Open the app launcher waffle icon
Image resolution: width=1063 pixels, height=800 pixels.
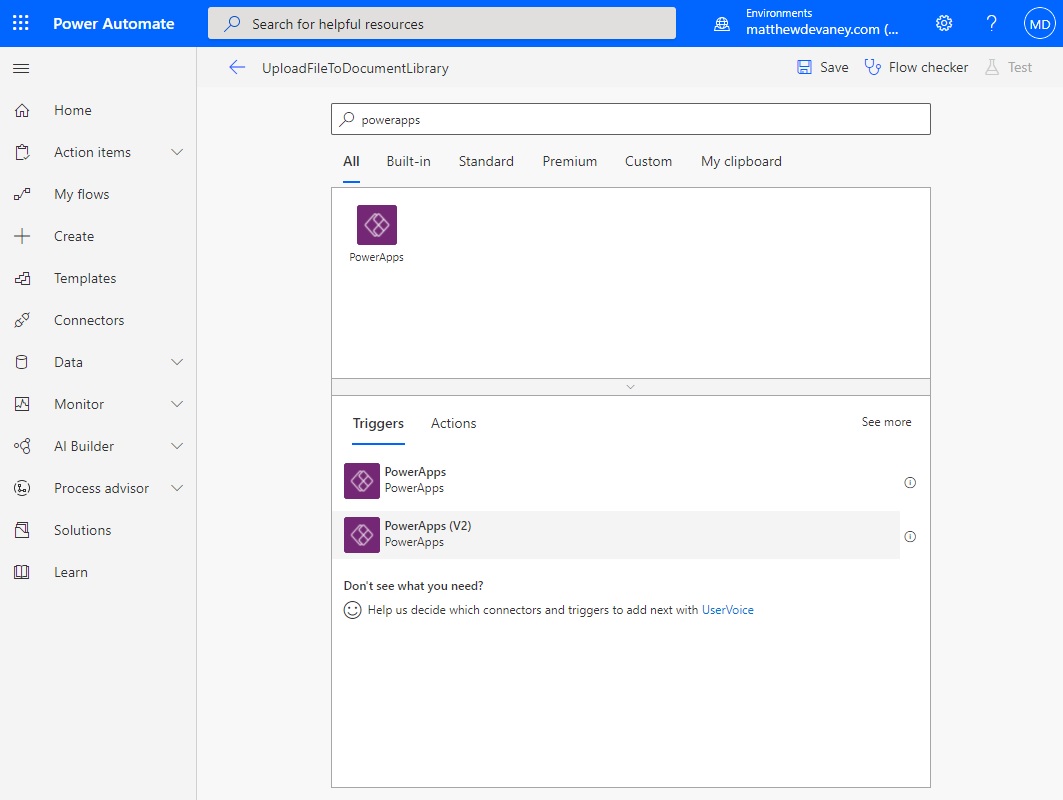click(21, 23)
